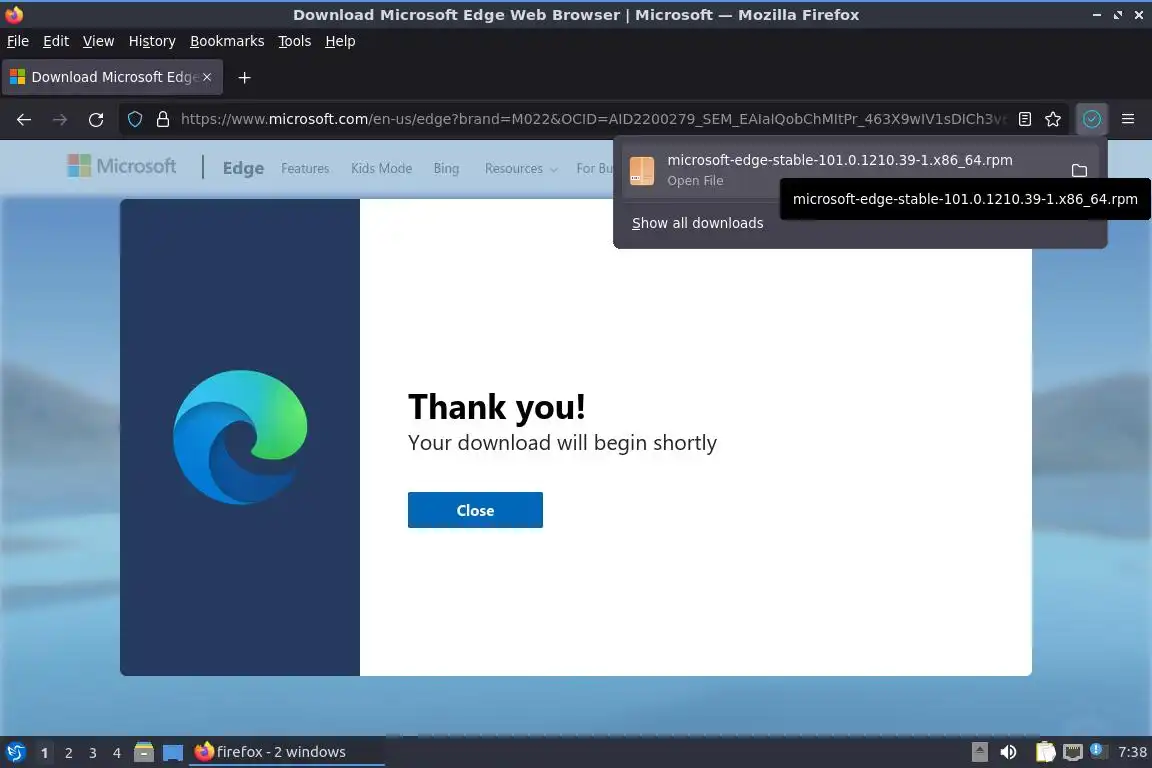The height and width of the screenshot is (768, 1152).
Task: Open the Kids Mode navigation link
Action: (x=381, y=168)
